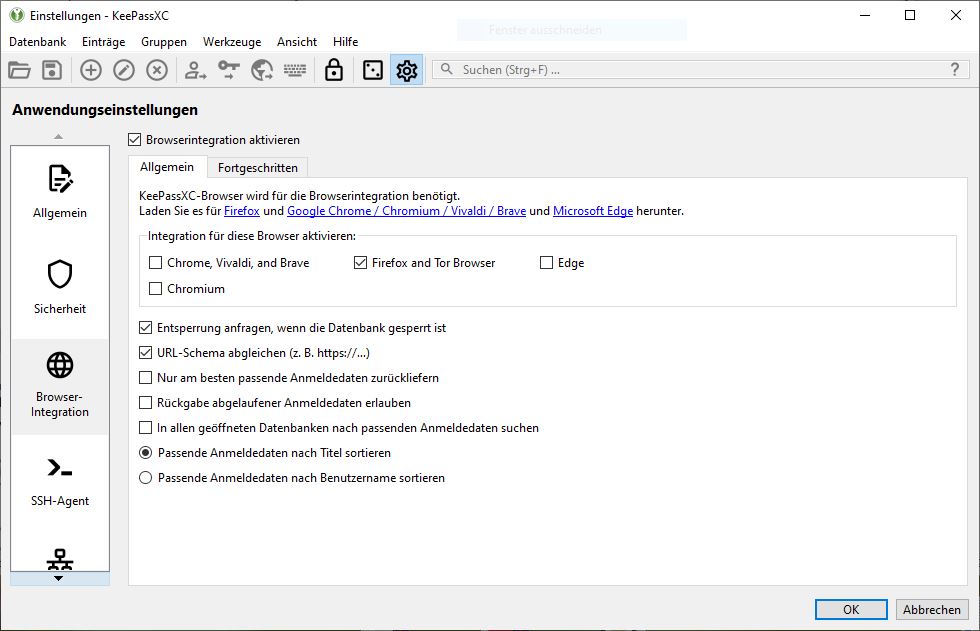Switch to Fortgeschritten tab
Viewport: 980px width, 631px height.
pos(258,167)
